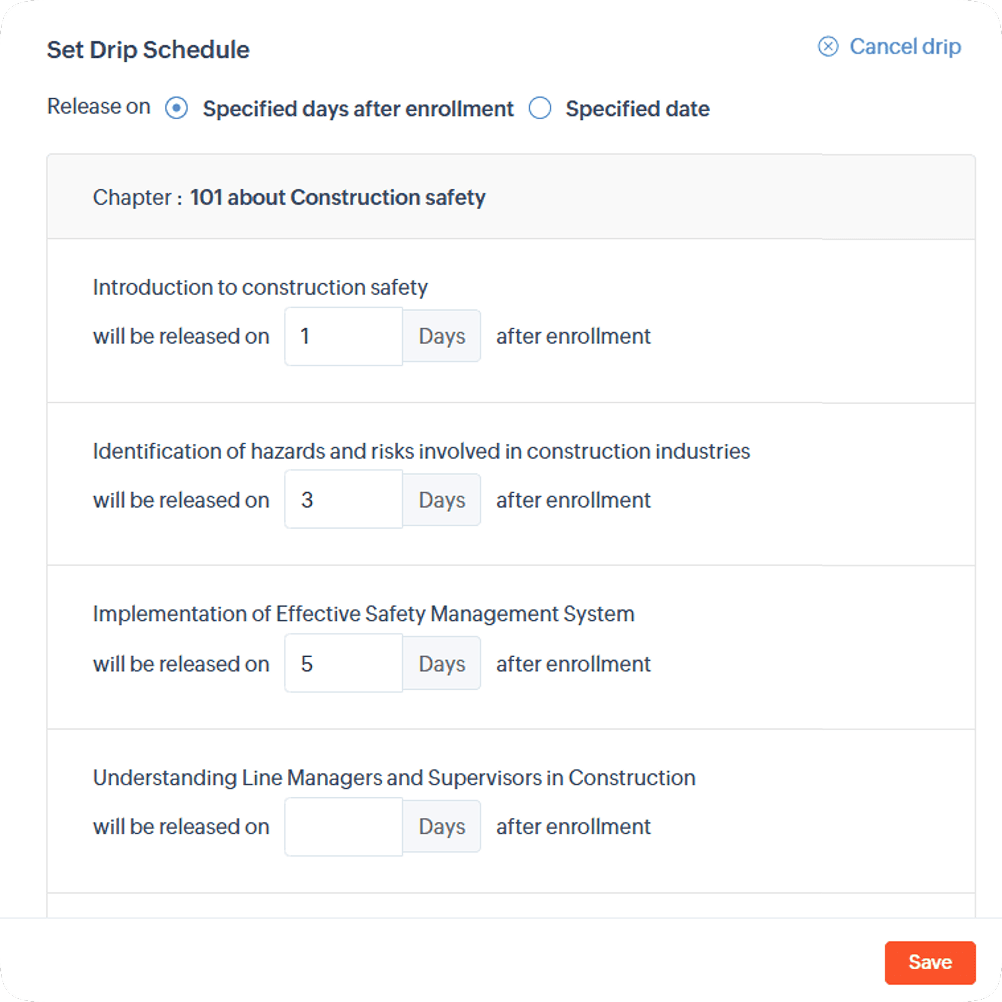Focus days field for Introduction to construction safety

click(344, 336)
